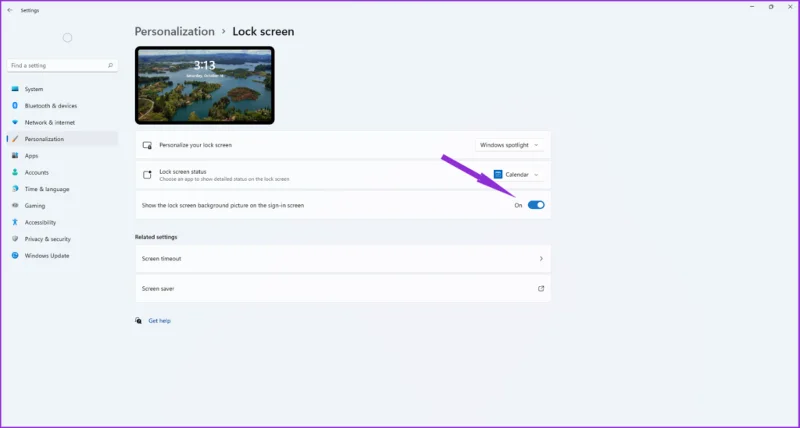Viewport: 800px width, 428px height.
Task: Open System settings category
Action: [62, 89]
